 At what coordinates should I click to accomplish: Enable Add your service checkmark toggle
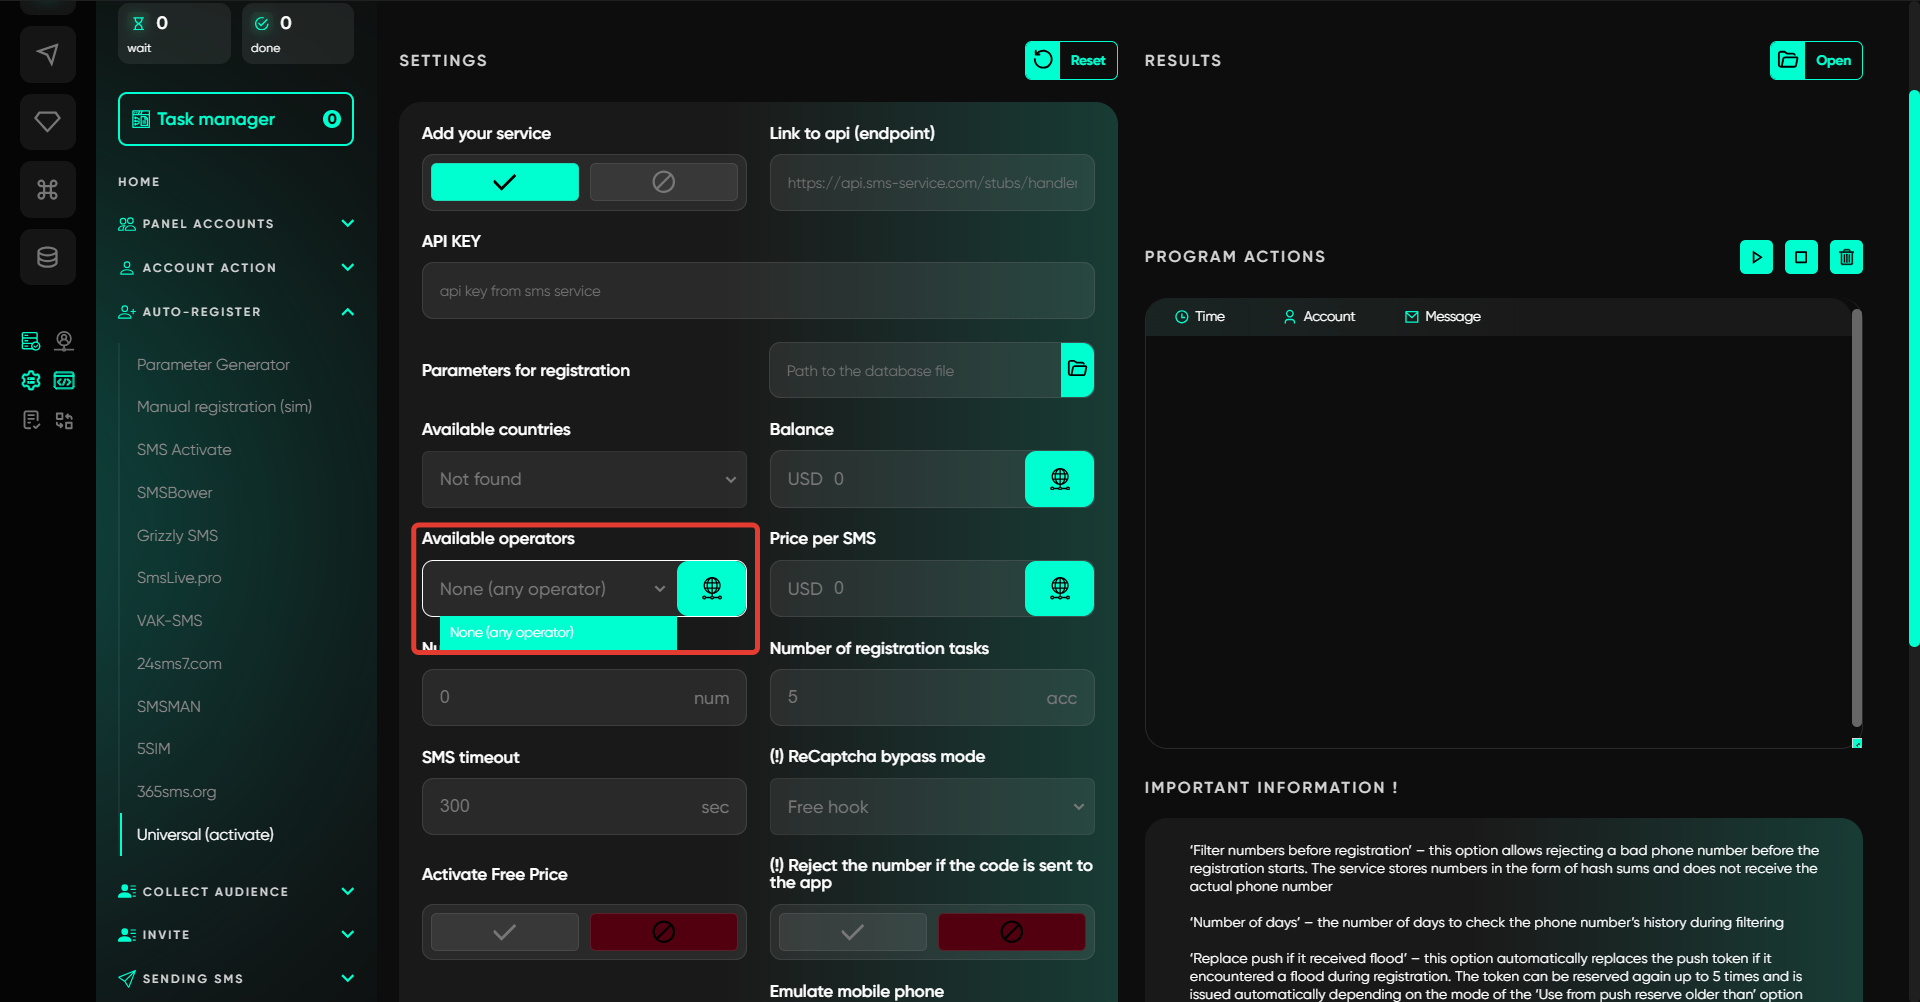point(504,182)
